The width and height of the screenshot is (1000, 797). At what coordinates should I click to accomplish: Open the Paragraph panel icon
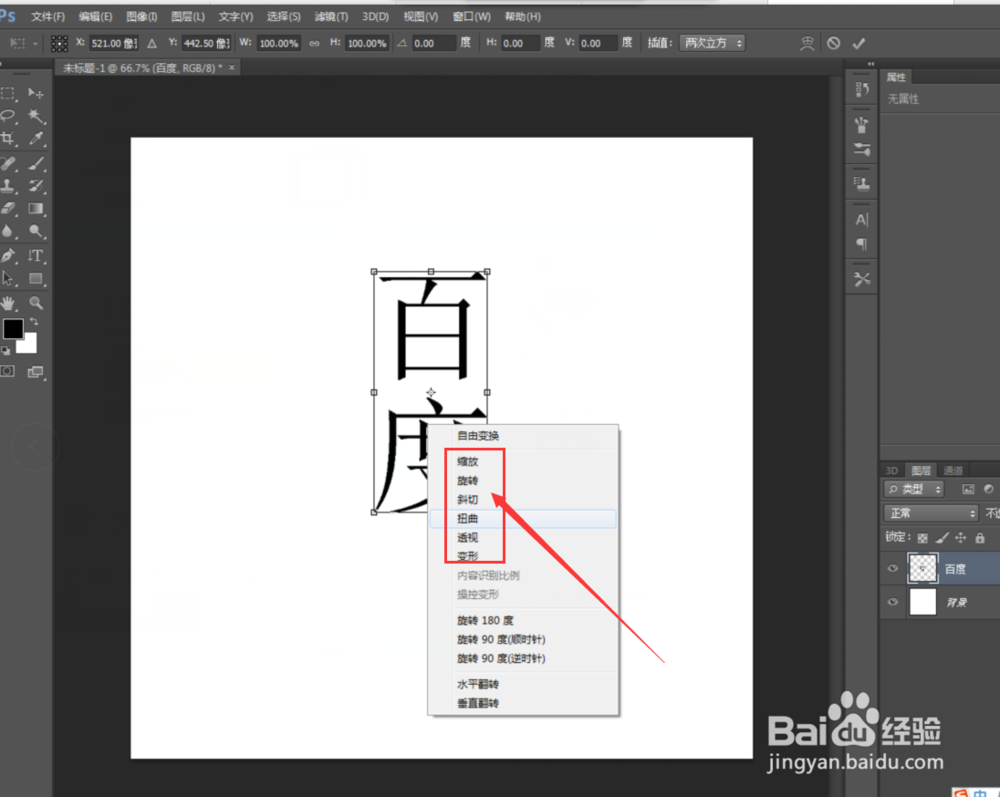click(862, 244)
